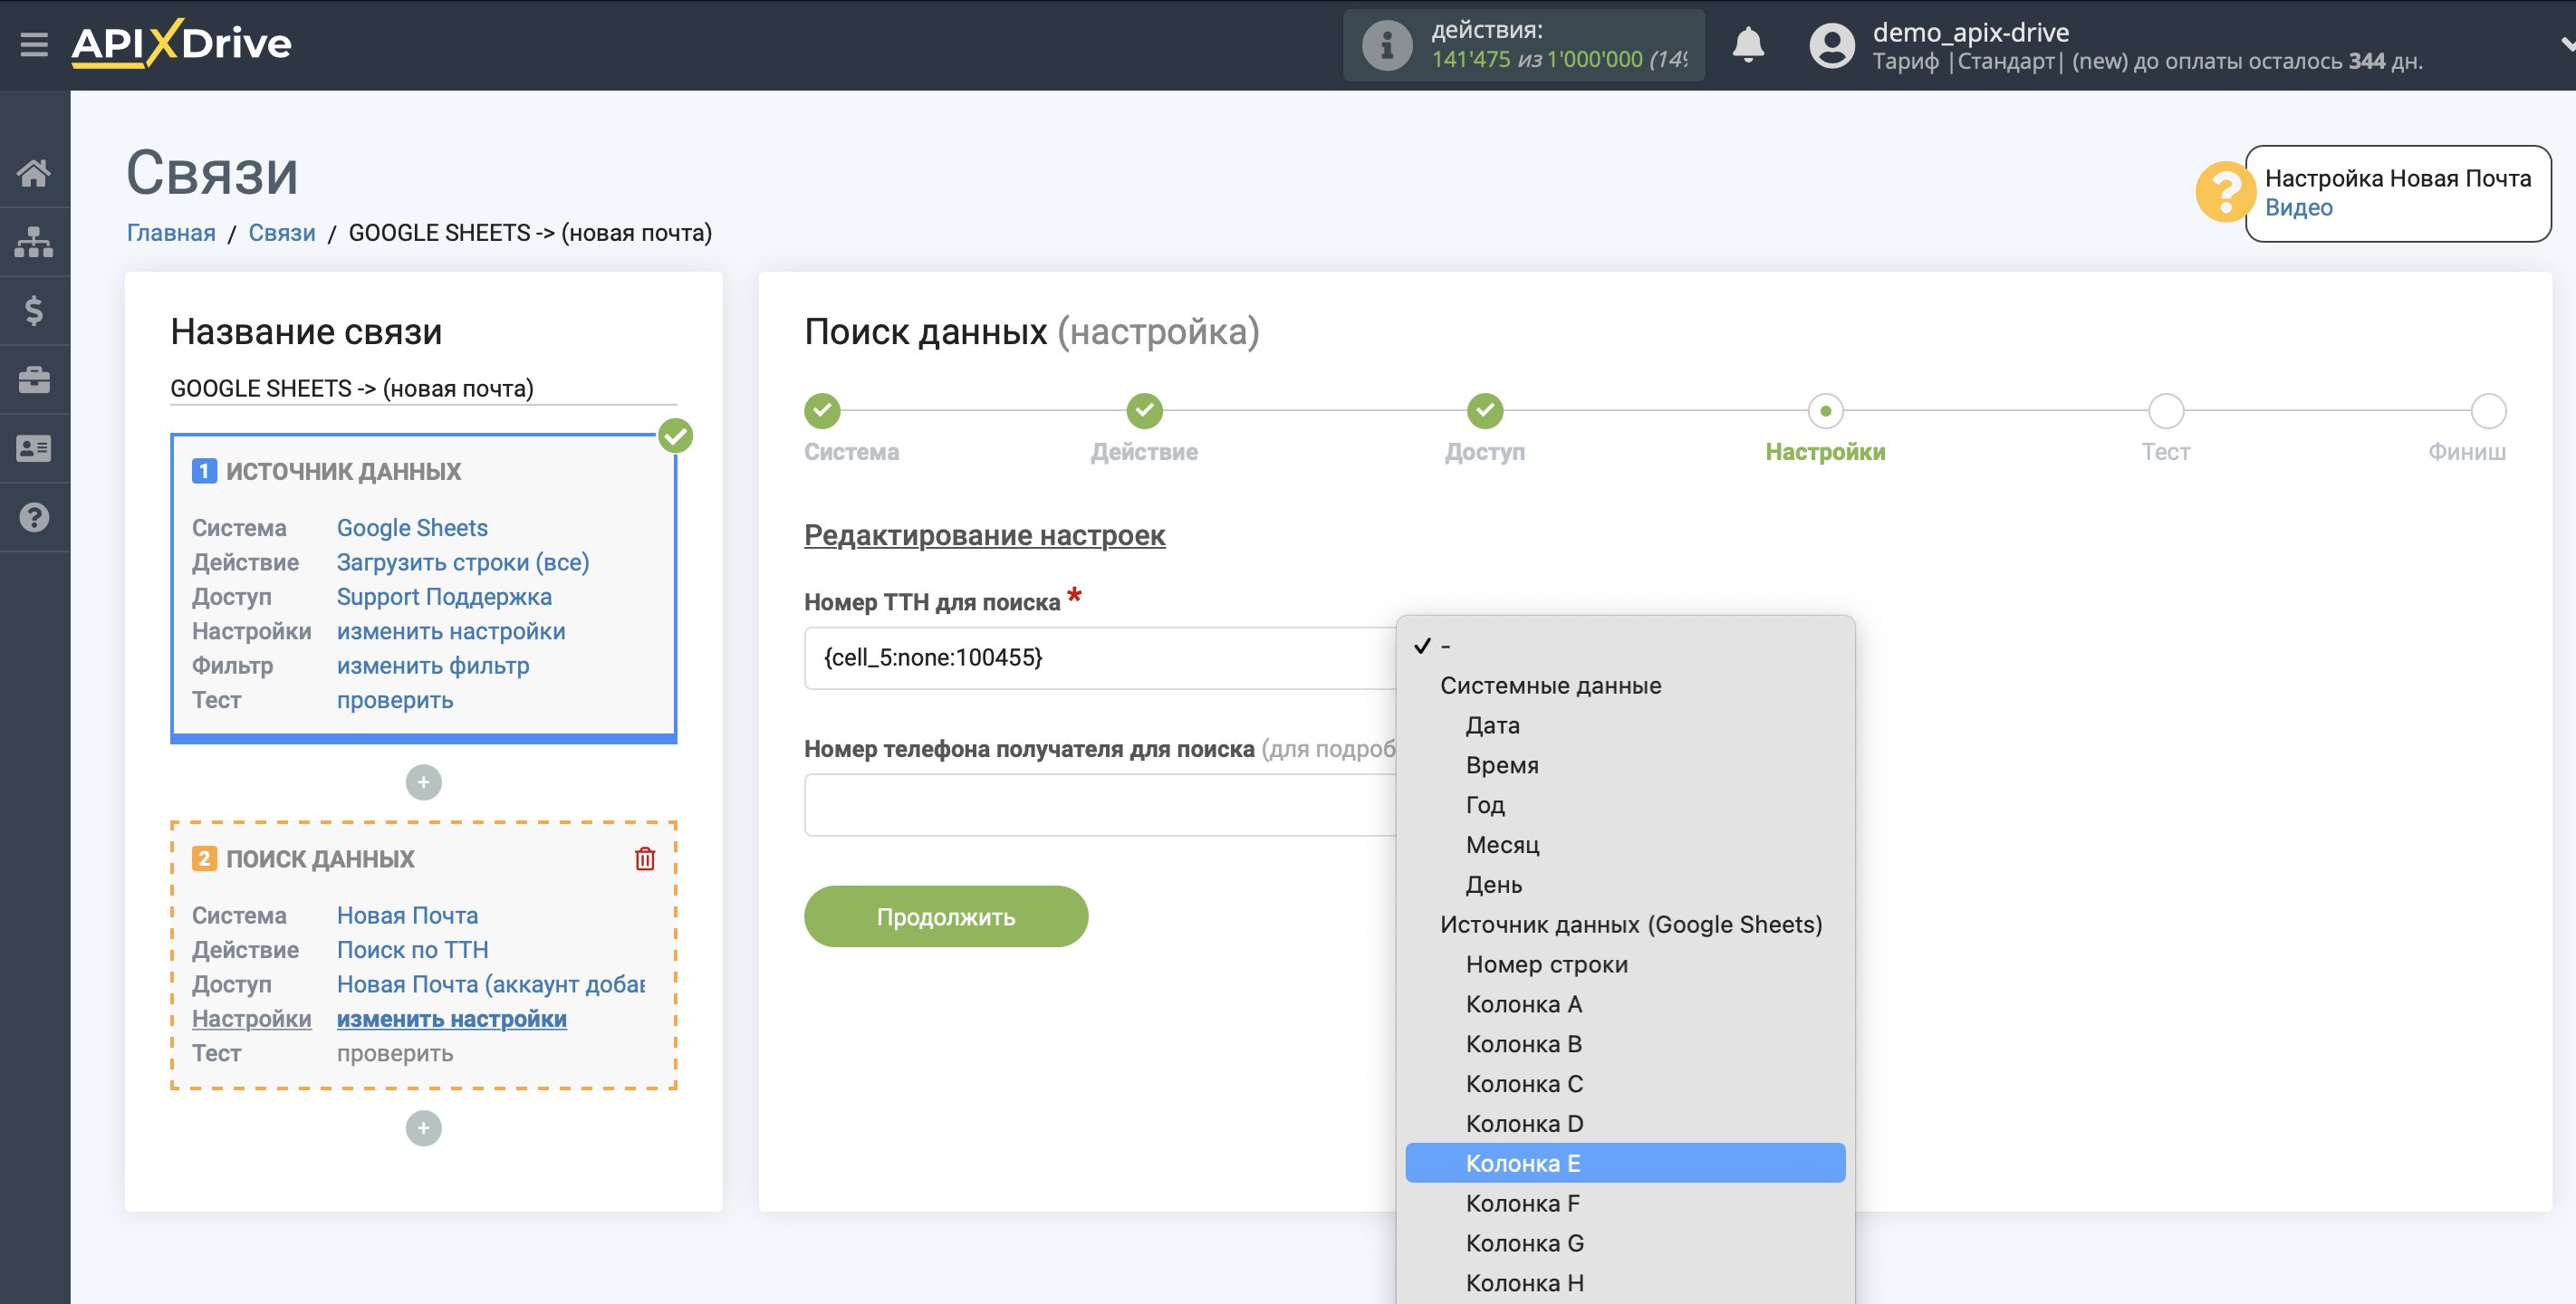The image size is (2576, 1304).
Task: Click the green check on data source block
Action: click(x=676, y=436)
